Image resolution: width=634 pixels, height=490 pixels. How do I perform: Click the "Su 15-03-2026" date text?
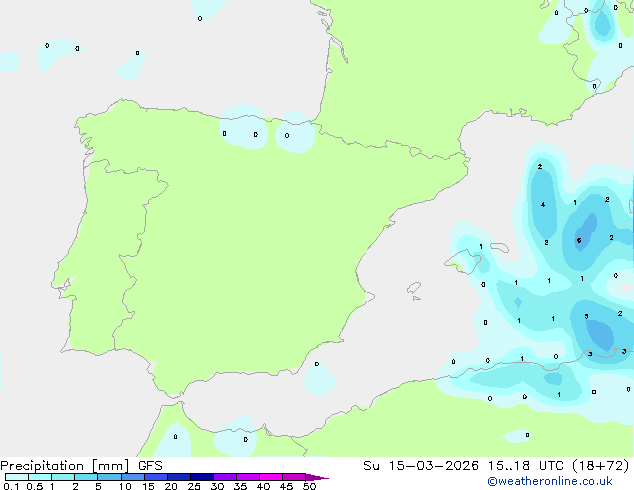[421, 466]
